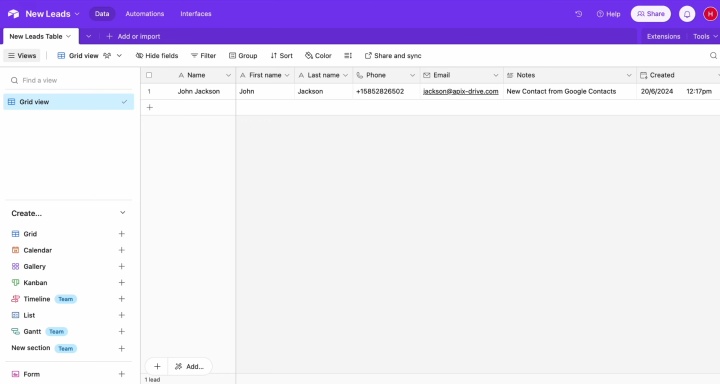Open the Color options button

pyautogui.click(x=318, y=56)
